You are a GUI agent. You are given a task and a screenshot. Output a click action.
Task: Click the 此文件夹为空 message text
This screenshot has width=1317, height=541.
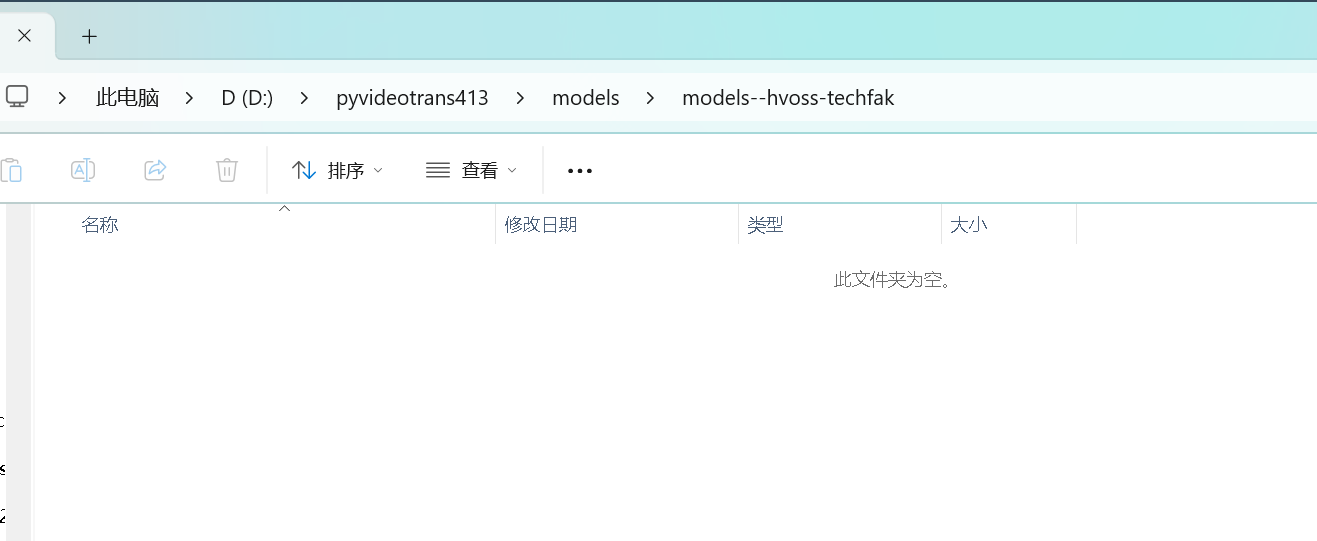click(x=894, y=279)
